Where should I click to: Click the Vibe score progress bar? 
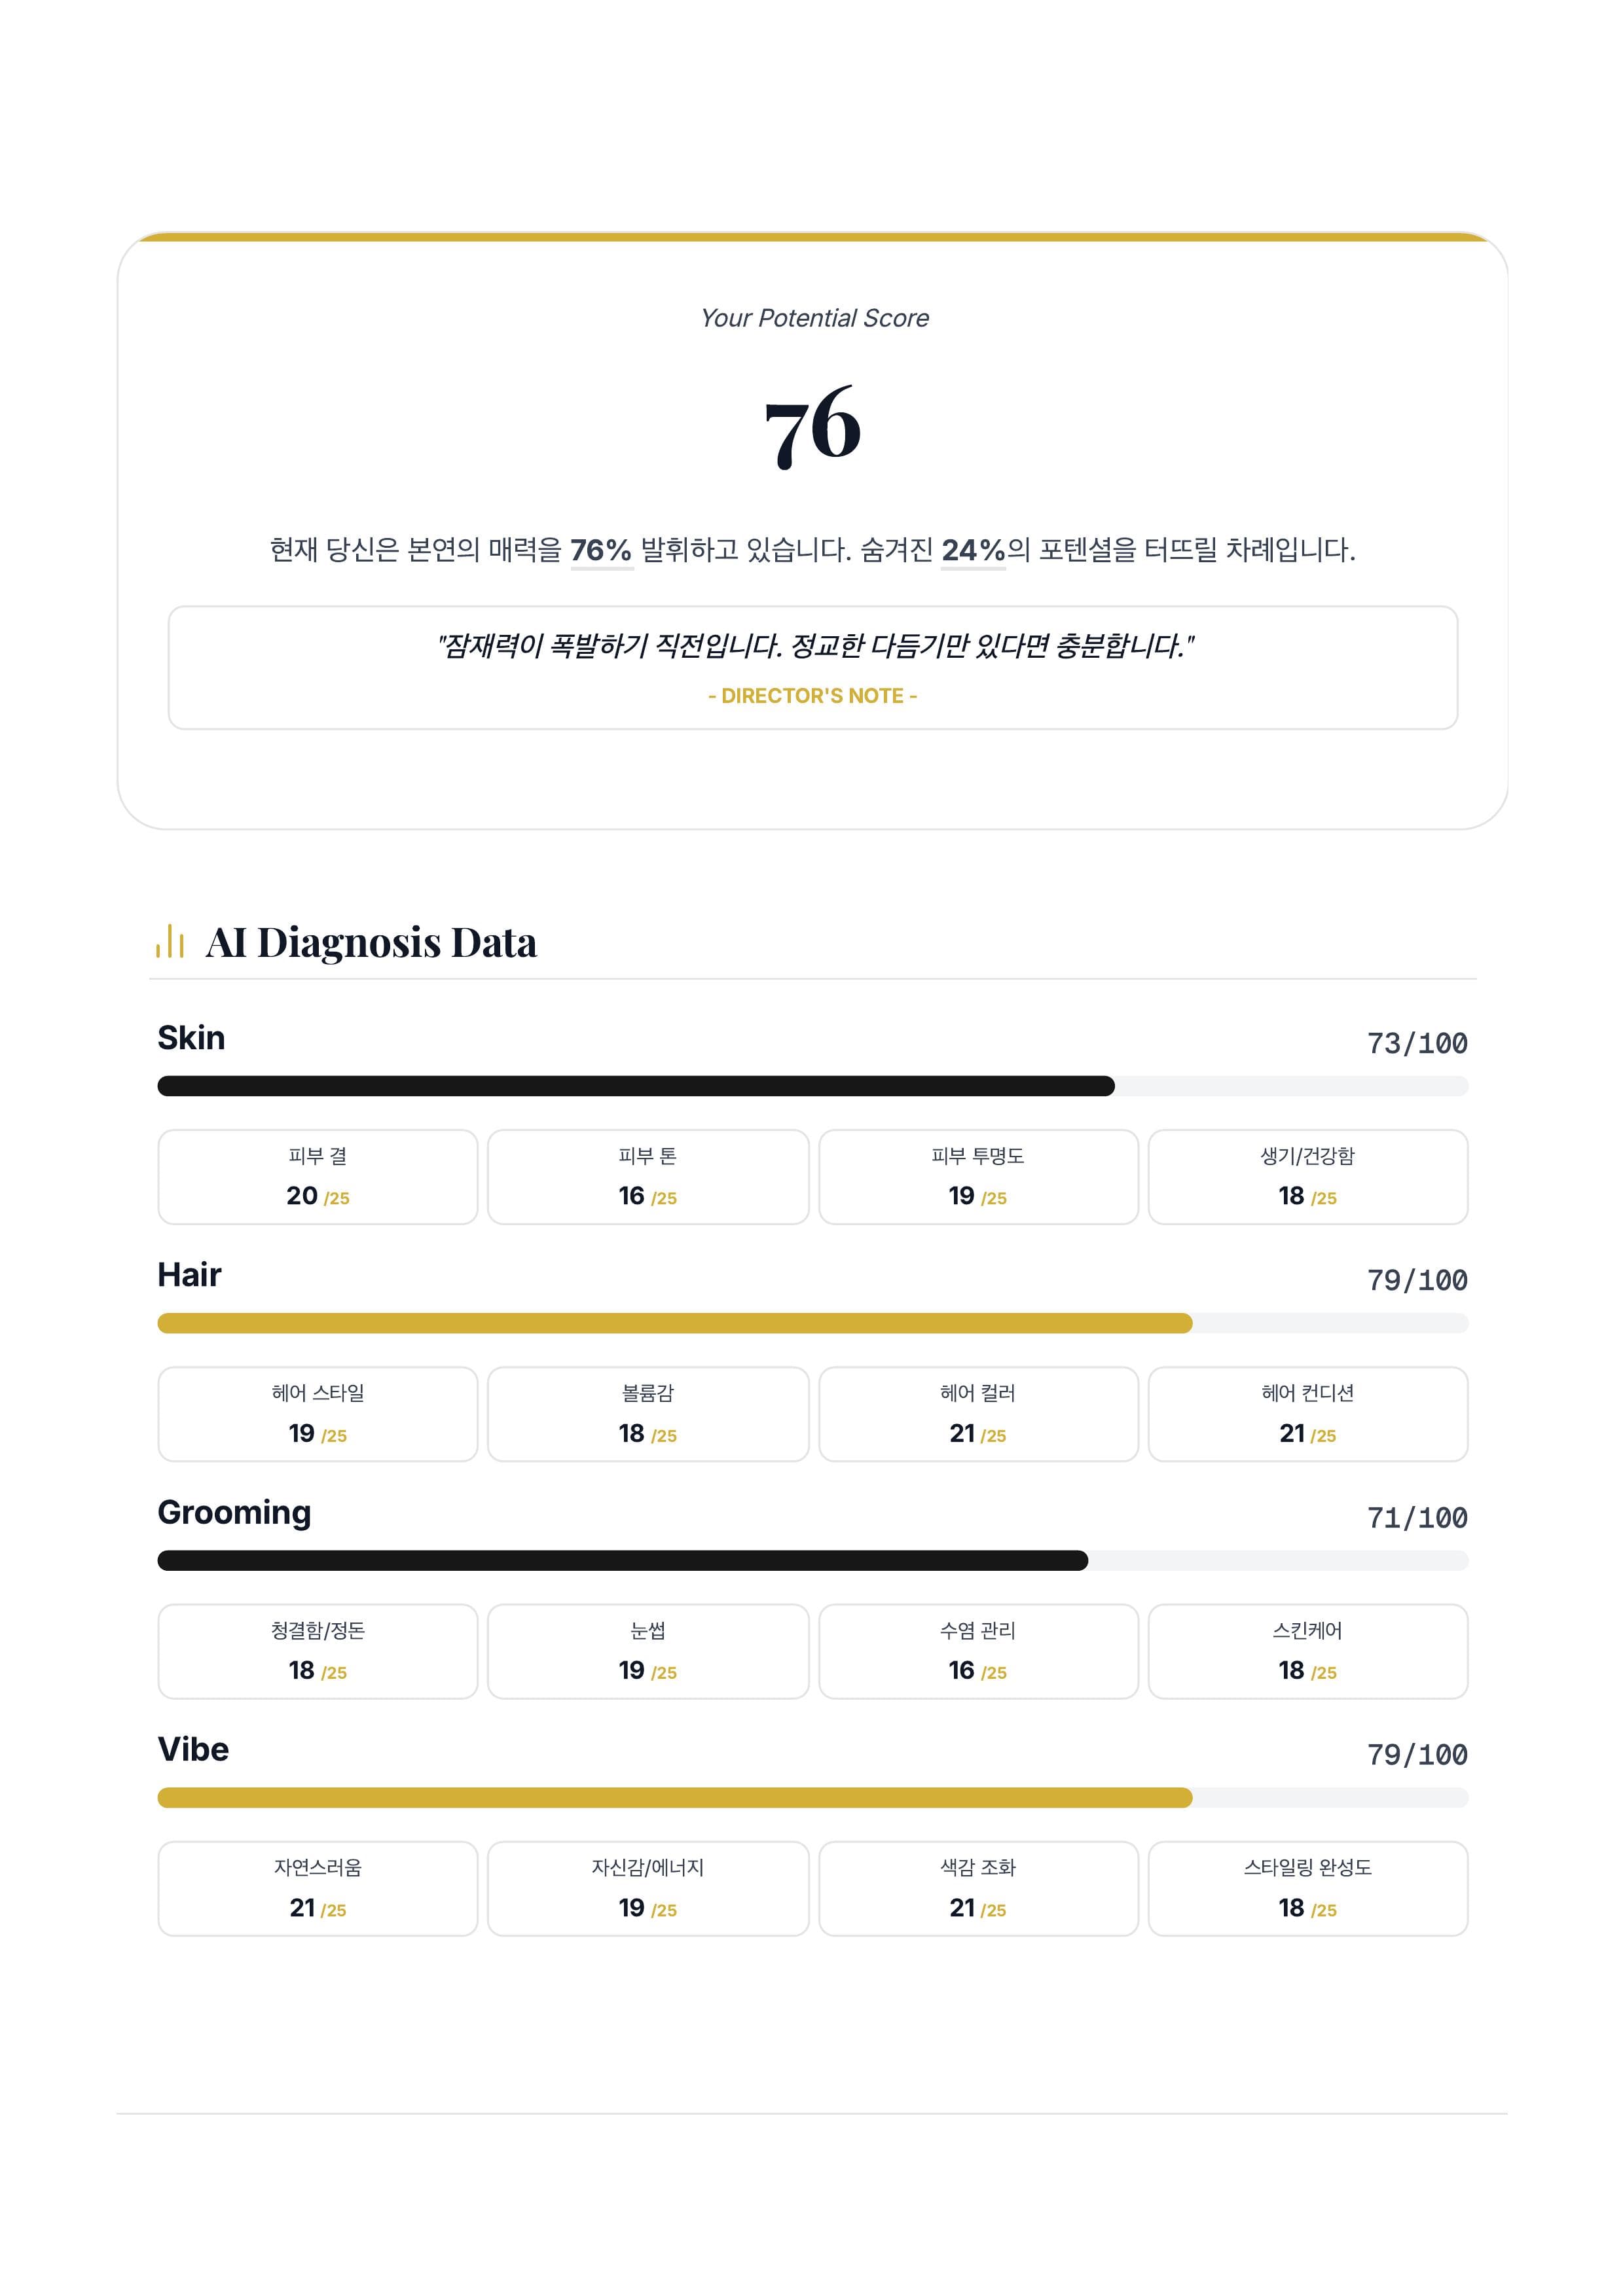click(812, 1798)
